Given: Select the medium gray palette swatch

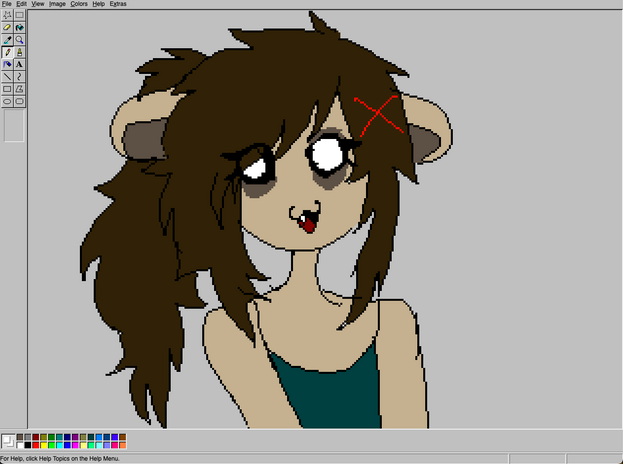Looking at the screenshot, I should pos(28,437).
